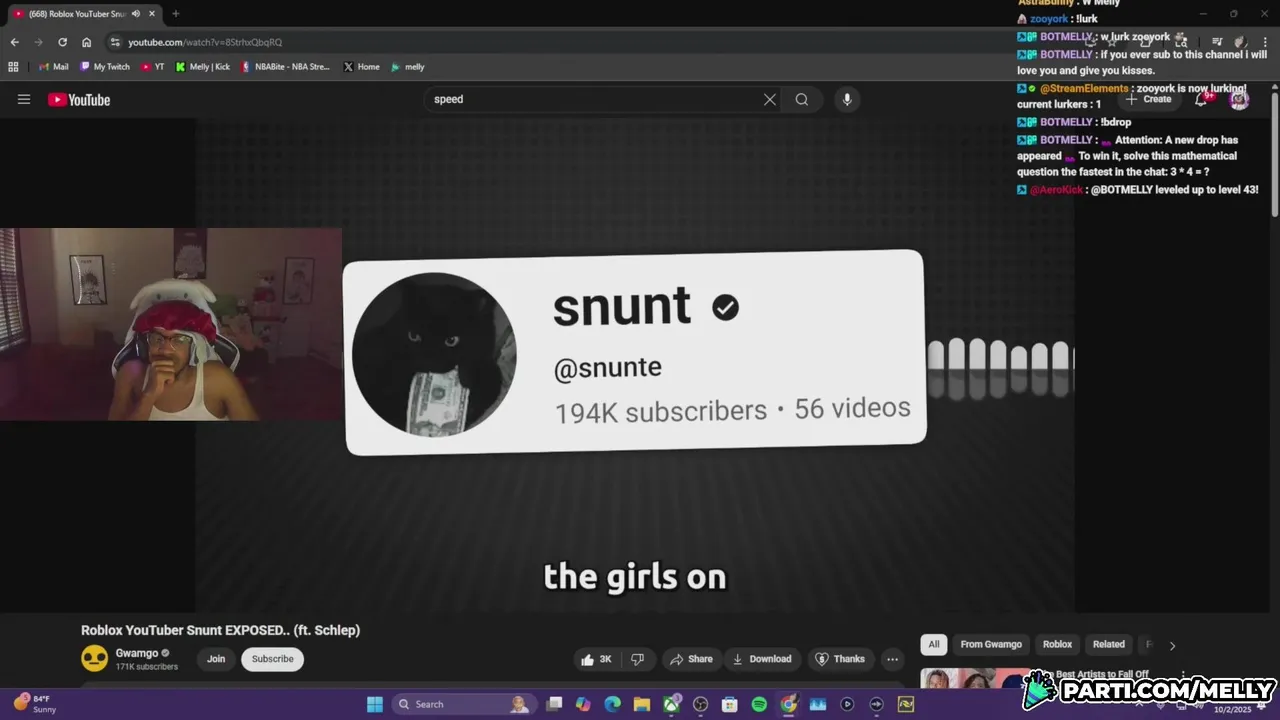Screen dimensions: 1280x720
Task: Open Task View on taskbar
Action: tap(554, 704)
